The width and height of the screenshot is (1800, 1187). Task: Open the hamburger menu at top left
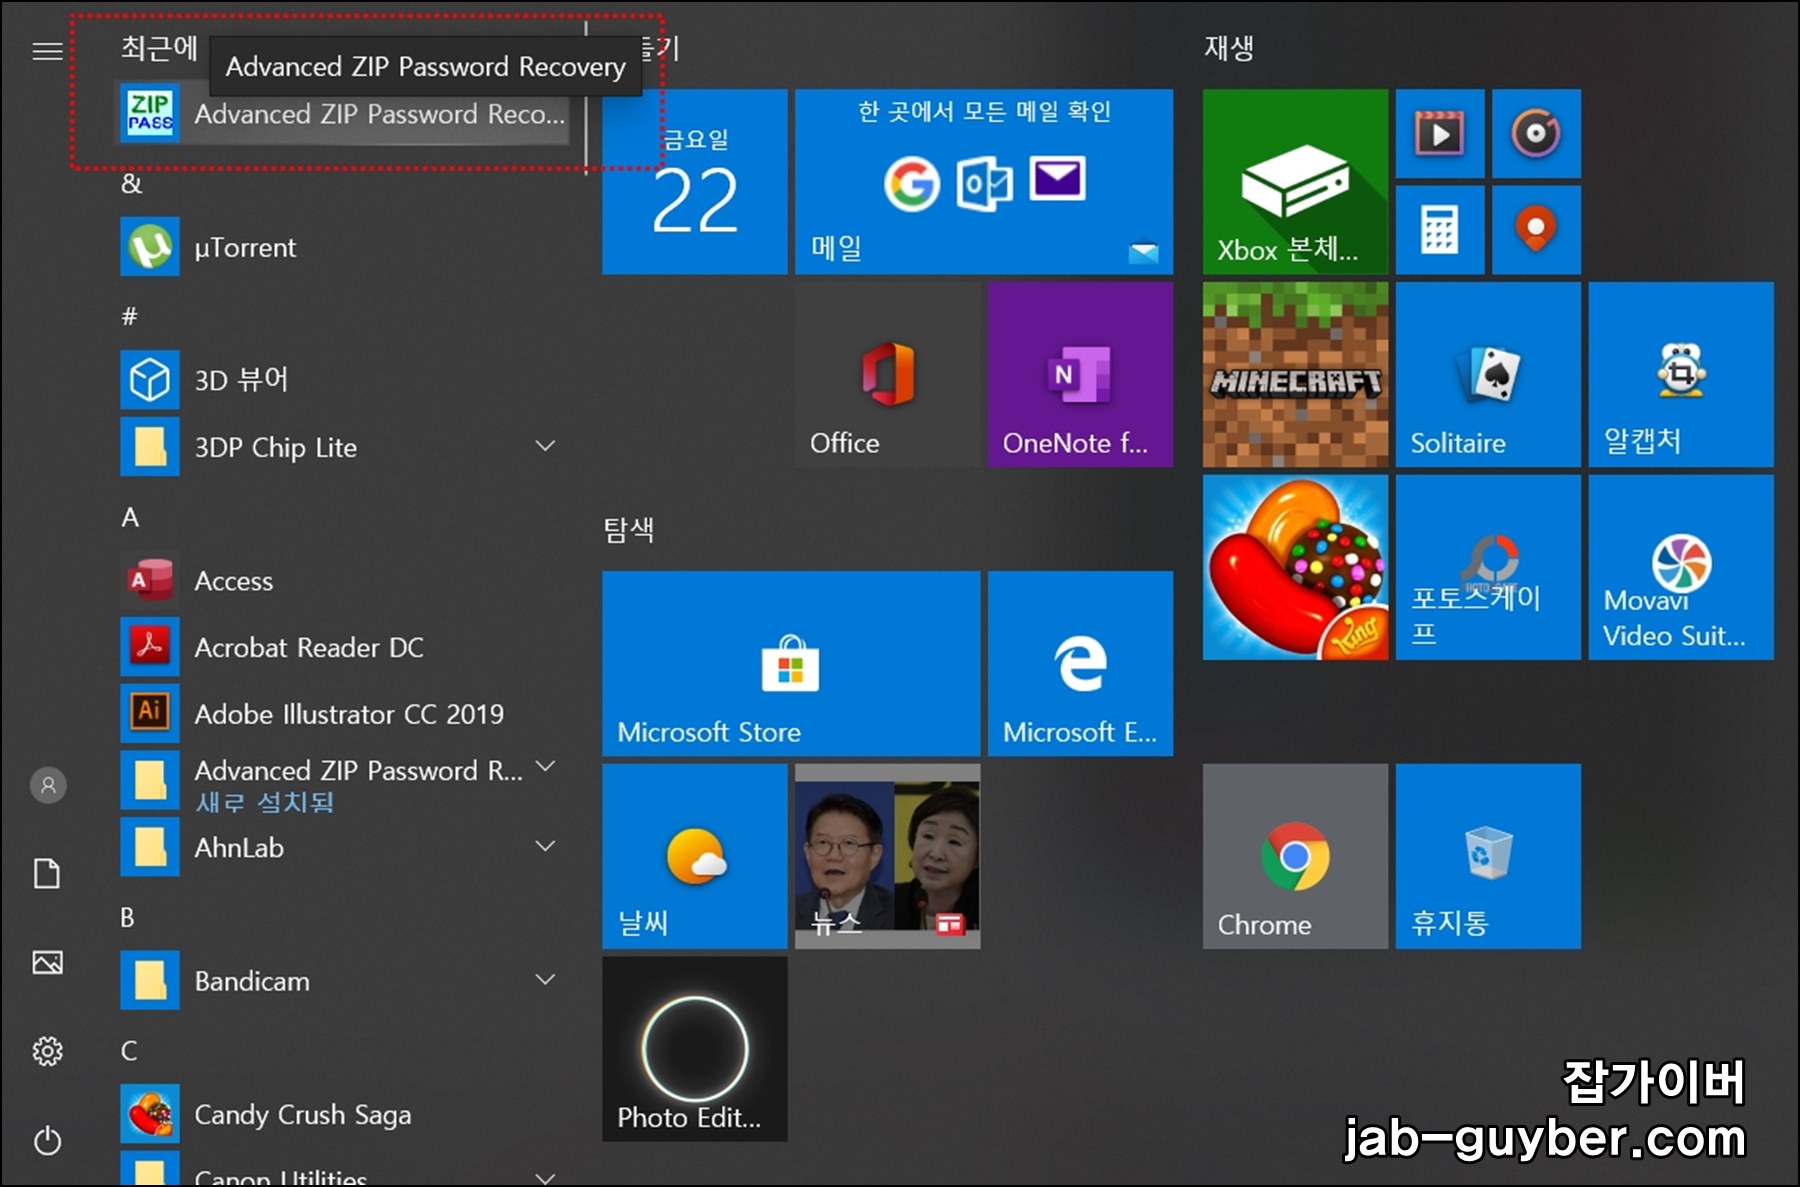46,50
